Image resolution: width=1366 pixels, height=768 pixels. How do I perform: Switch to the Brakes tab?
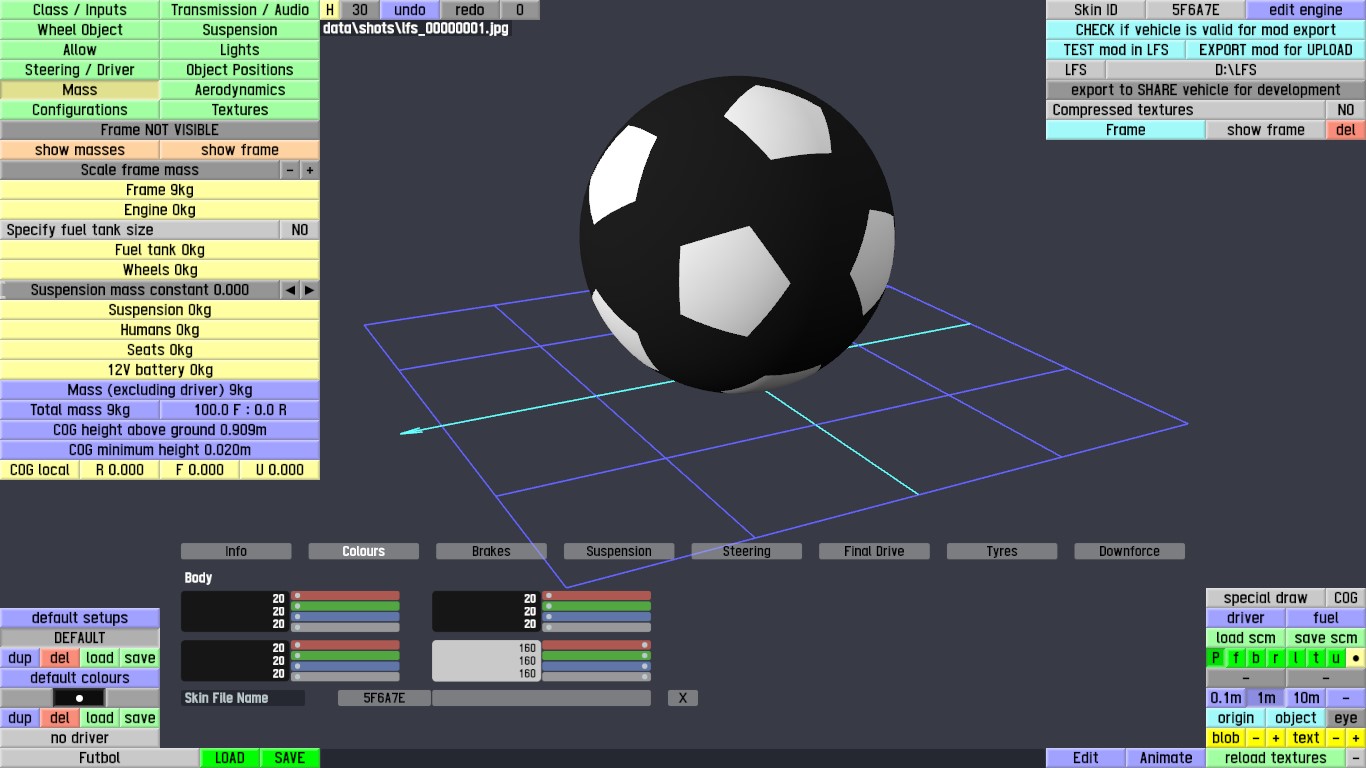tap(491, 551)
